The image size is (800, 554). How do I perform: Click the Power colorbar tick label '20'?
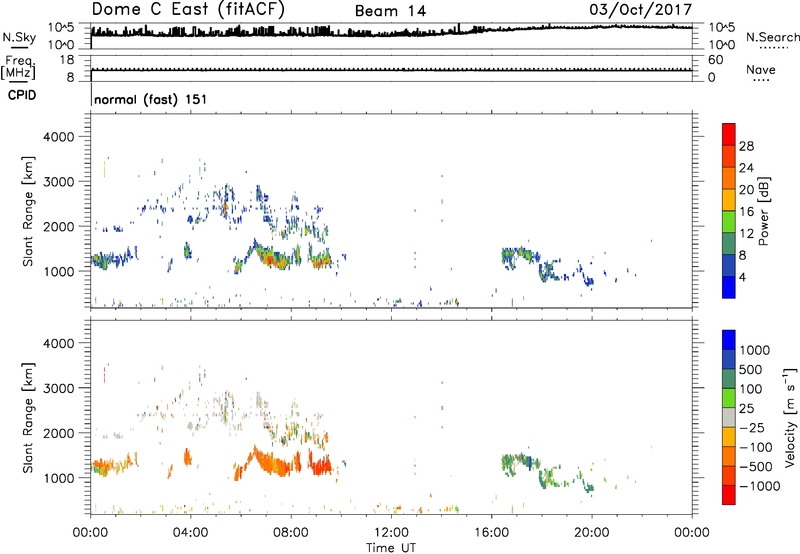click(x=746, y=190)
